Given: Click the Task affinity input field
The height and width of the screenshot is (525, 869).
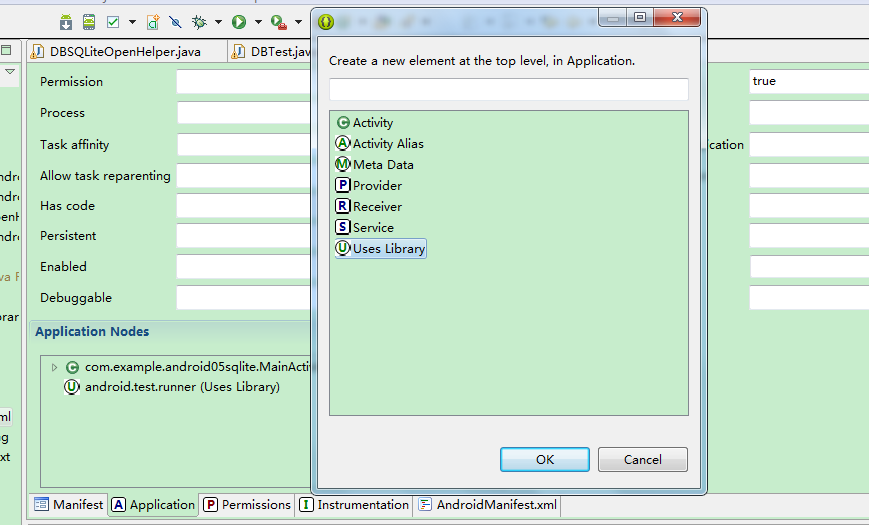Looking at the screenshot, I should (x=243, y=145).
